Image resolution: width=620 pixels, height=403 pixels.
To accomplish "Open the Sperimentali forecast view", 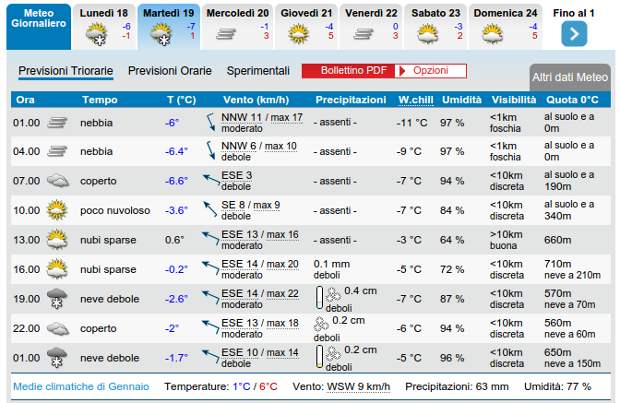I will click(x=258, y=72).
